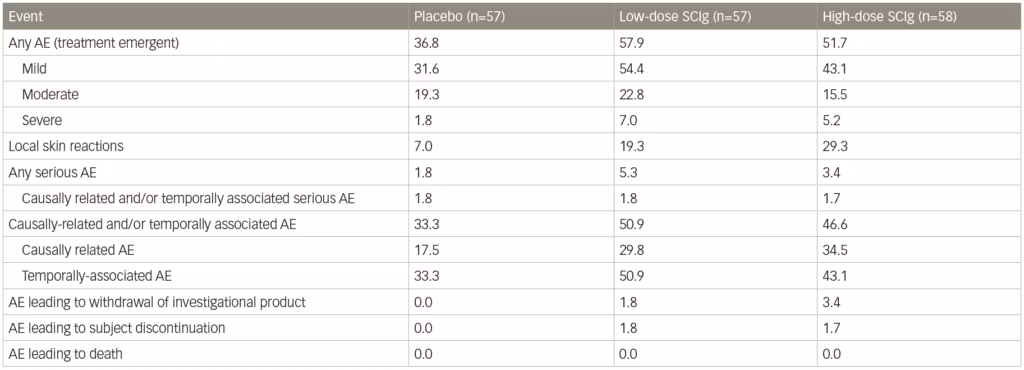Select the Severe row label
Image resolution: width=1024 pixels, height=370 pixels.
point(40,120)
